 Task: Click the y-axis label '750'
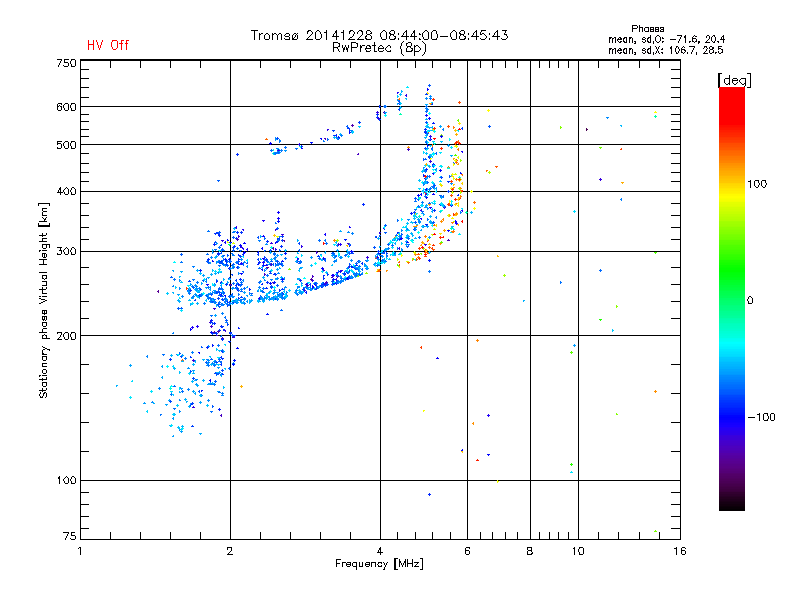point(66,63)
